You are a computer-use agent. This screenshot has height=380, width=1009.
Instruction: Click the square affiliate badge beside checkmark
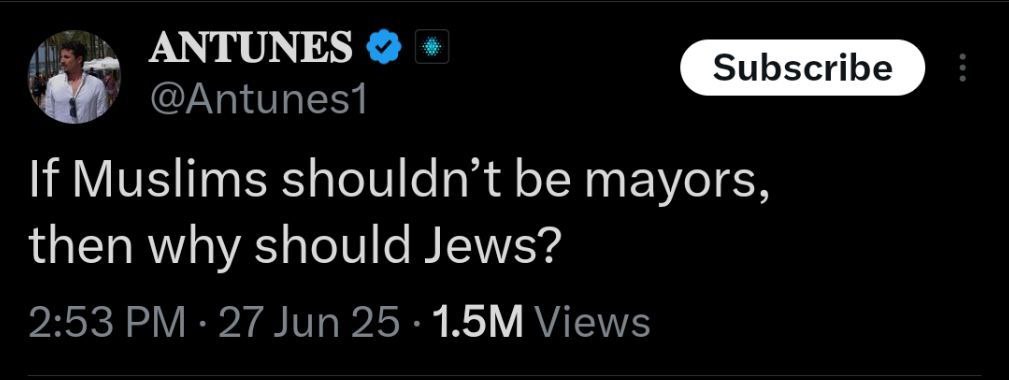pos(431,48)
